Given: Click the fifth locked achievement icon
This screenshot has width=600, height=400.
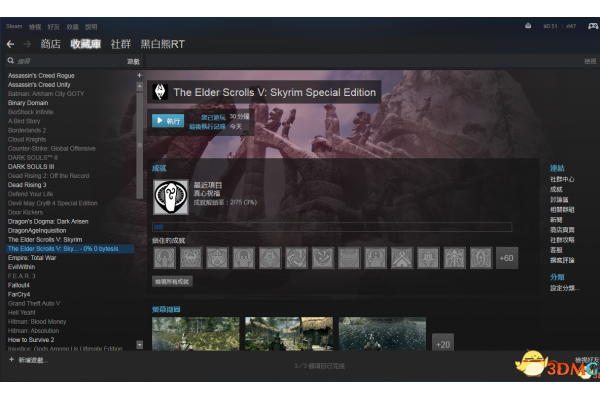Looking at the screenshot, I should 270,258.
